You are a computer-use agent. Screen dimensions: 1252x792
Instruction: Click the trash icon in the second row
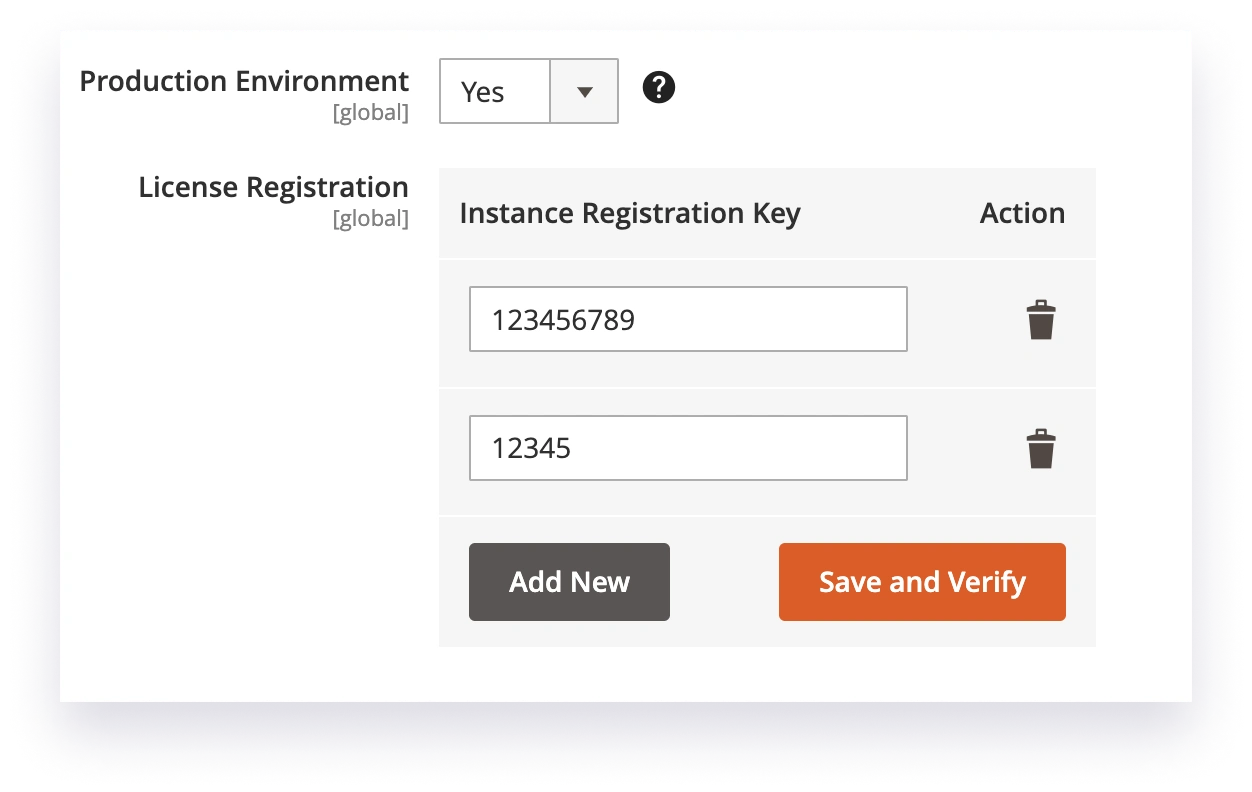1041,447
